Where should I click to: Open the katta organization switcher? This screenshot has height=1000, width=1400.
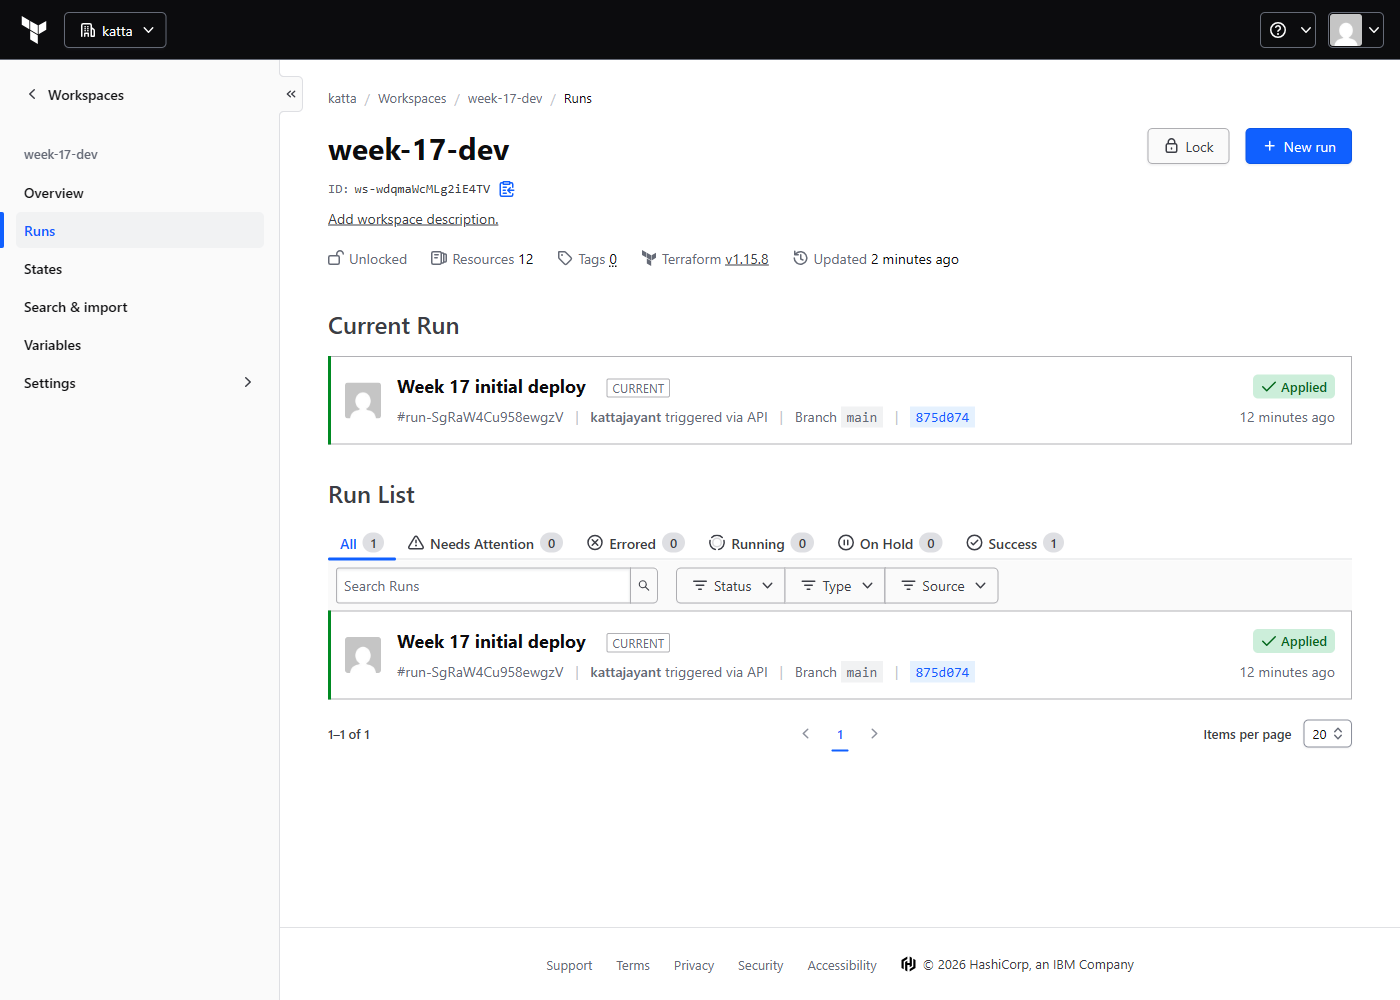click(115, 30)
